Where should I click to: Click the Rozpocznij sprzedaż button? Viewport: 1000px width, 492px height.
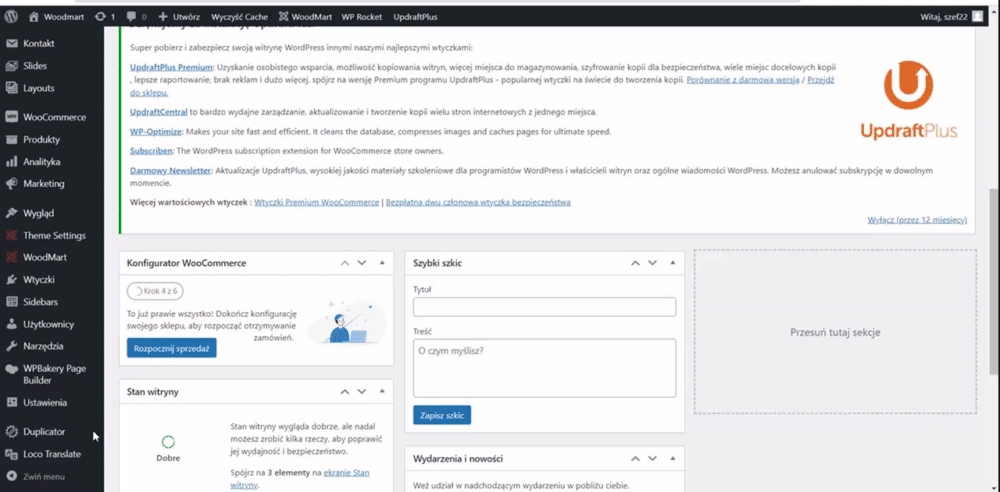(172, 348)
